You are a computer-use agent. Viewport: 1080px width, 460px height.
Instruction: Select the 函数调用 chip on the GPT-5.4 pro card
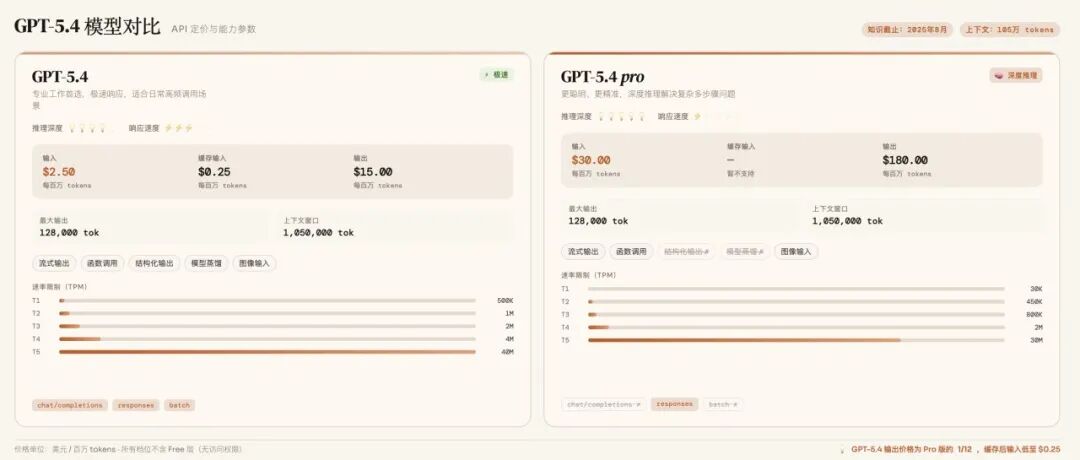[x=632, y=251]
